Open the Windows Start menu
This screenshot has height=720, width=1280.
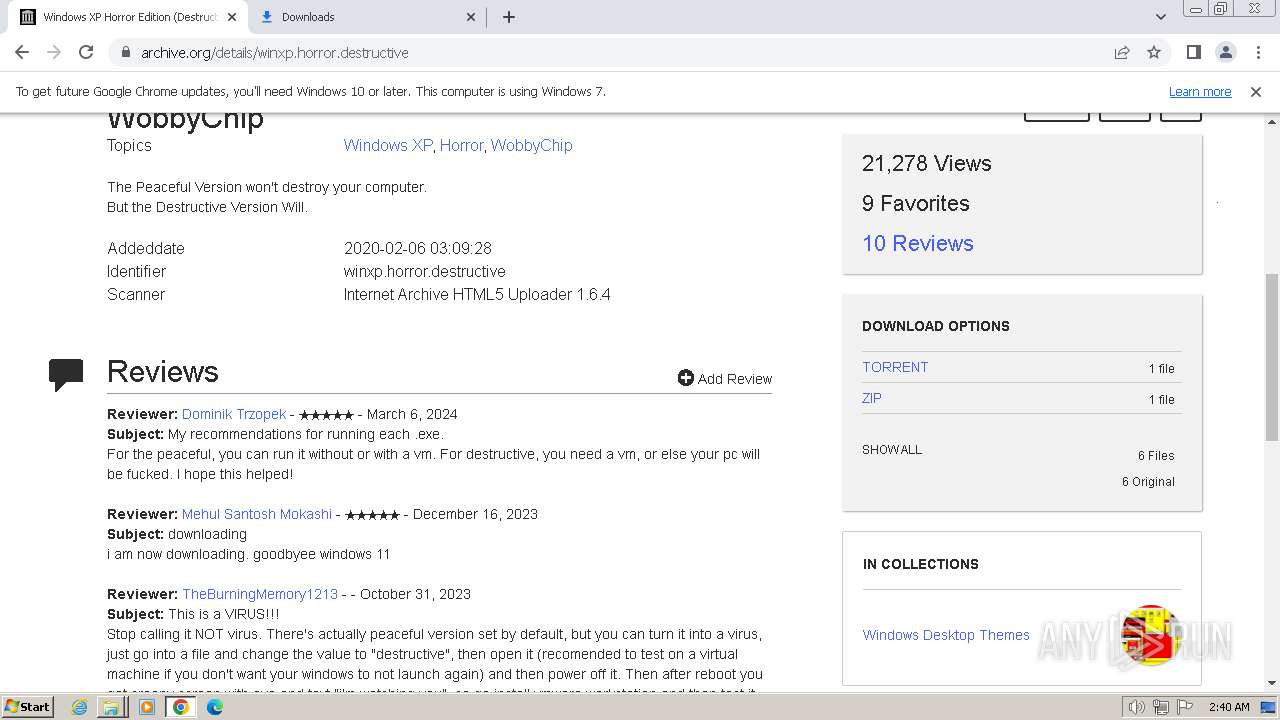(27, 706)
